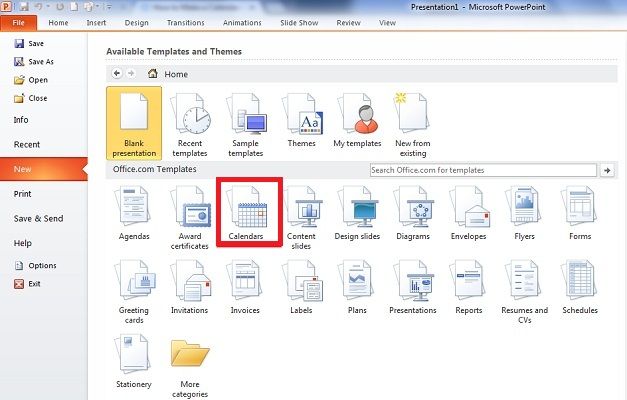Click Close in the backstage menu
This screenshot has width=627, height=400.
[30, 98]
